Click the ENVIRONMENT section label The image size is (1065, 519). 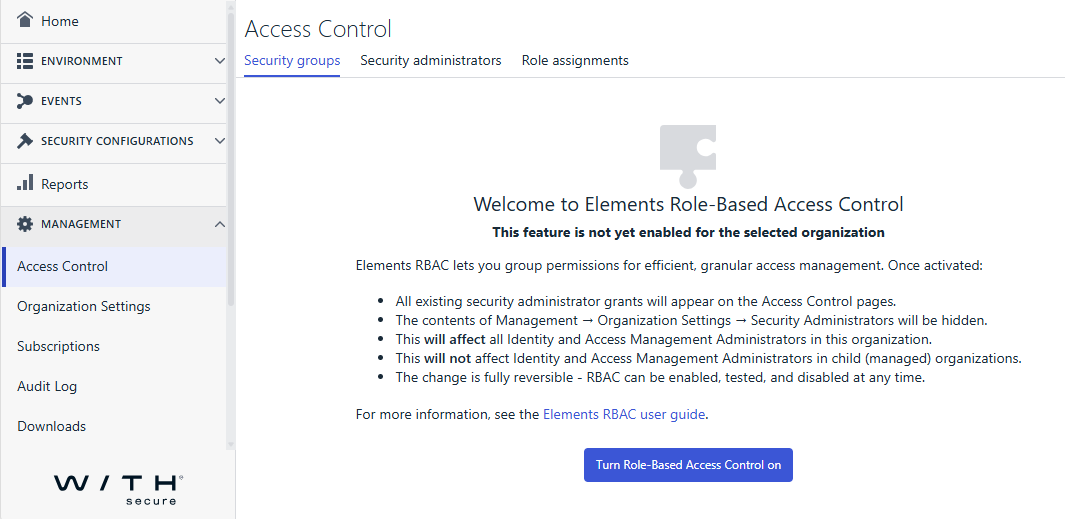[82, 61]
